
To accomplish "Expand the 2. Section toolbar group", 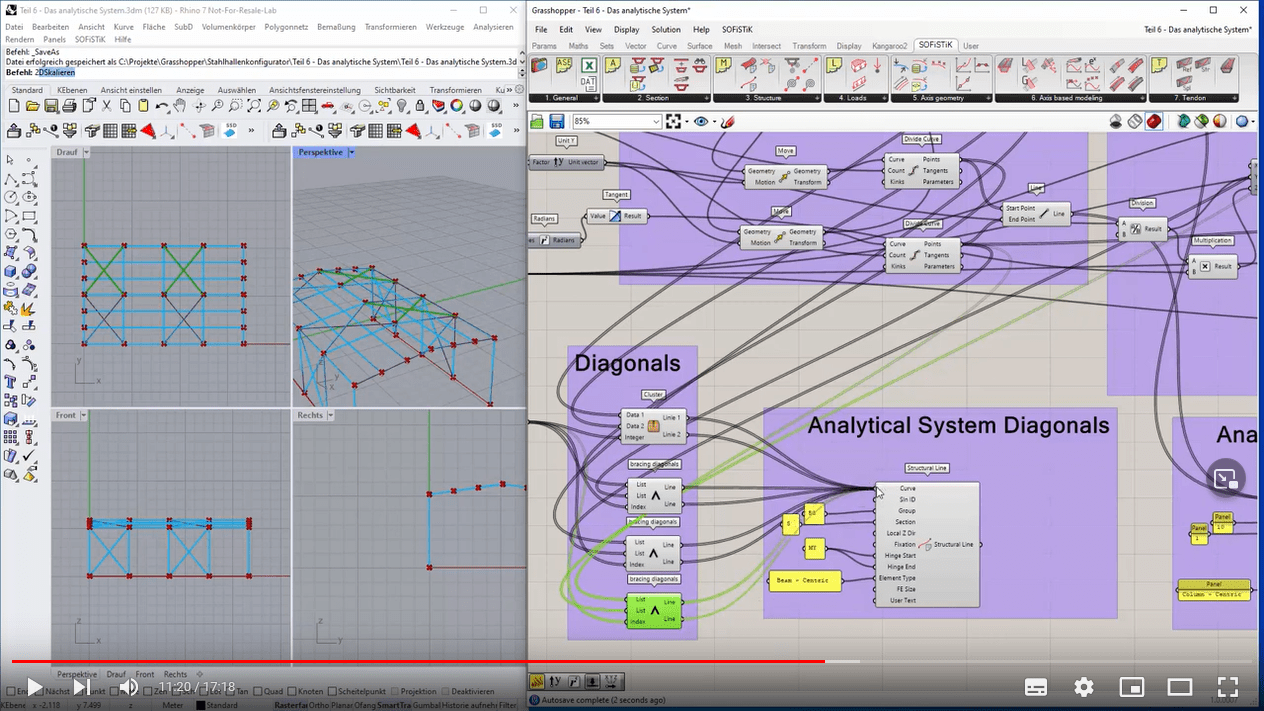I will pos(707,97).
